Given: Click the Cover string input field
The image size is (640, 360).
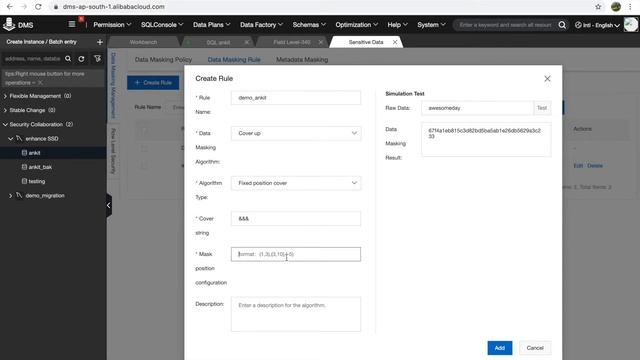Looking at the screenshot, I should coord(296,219).
